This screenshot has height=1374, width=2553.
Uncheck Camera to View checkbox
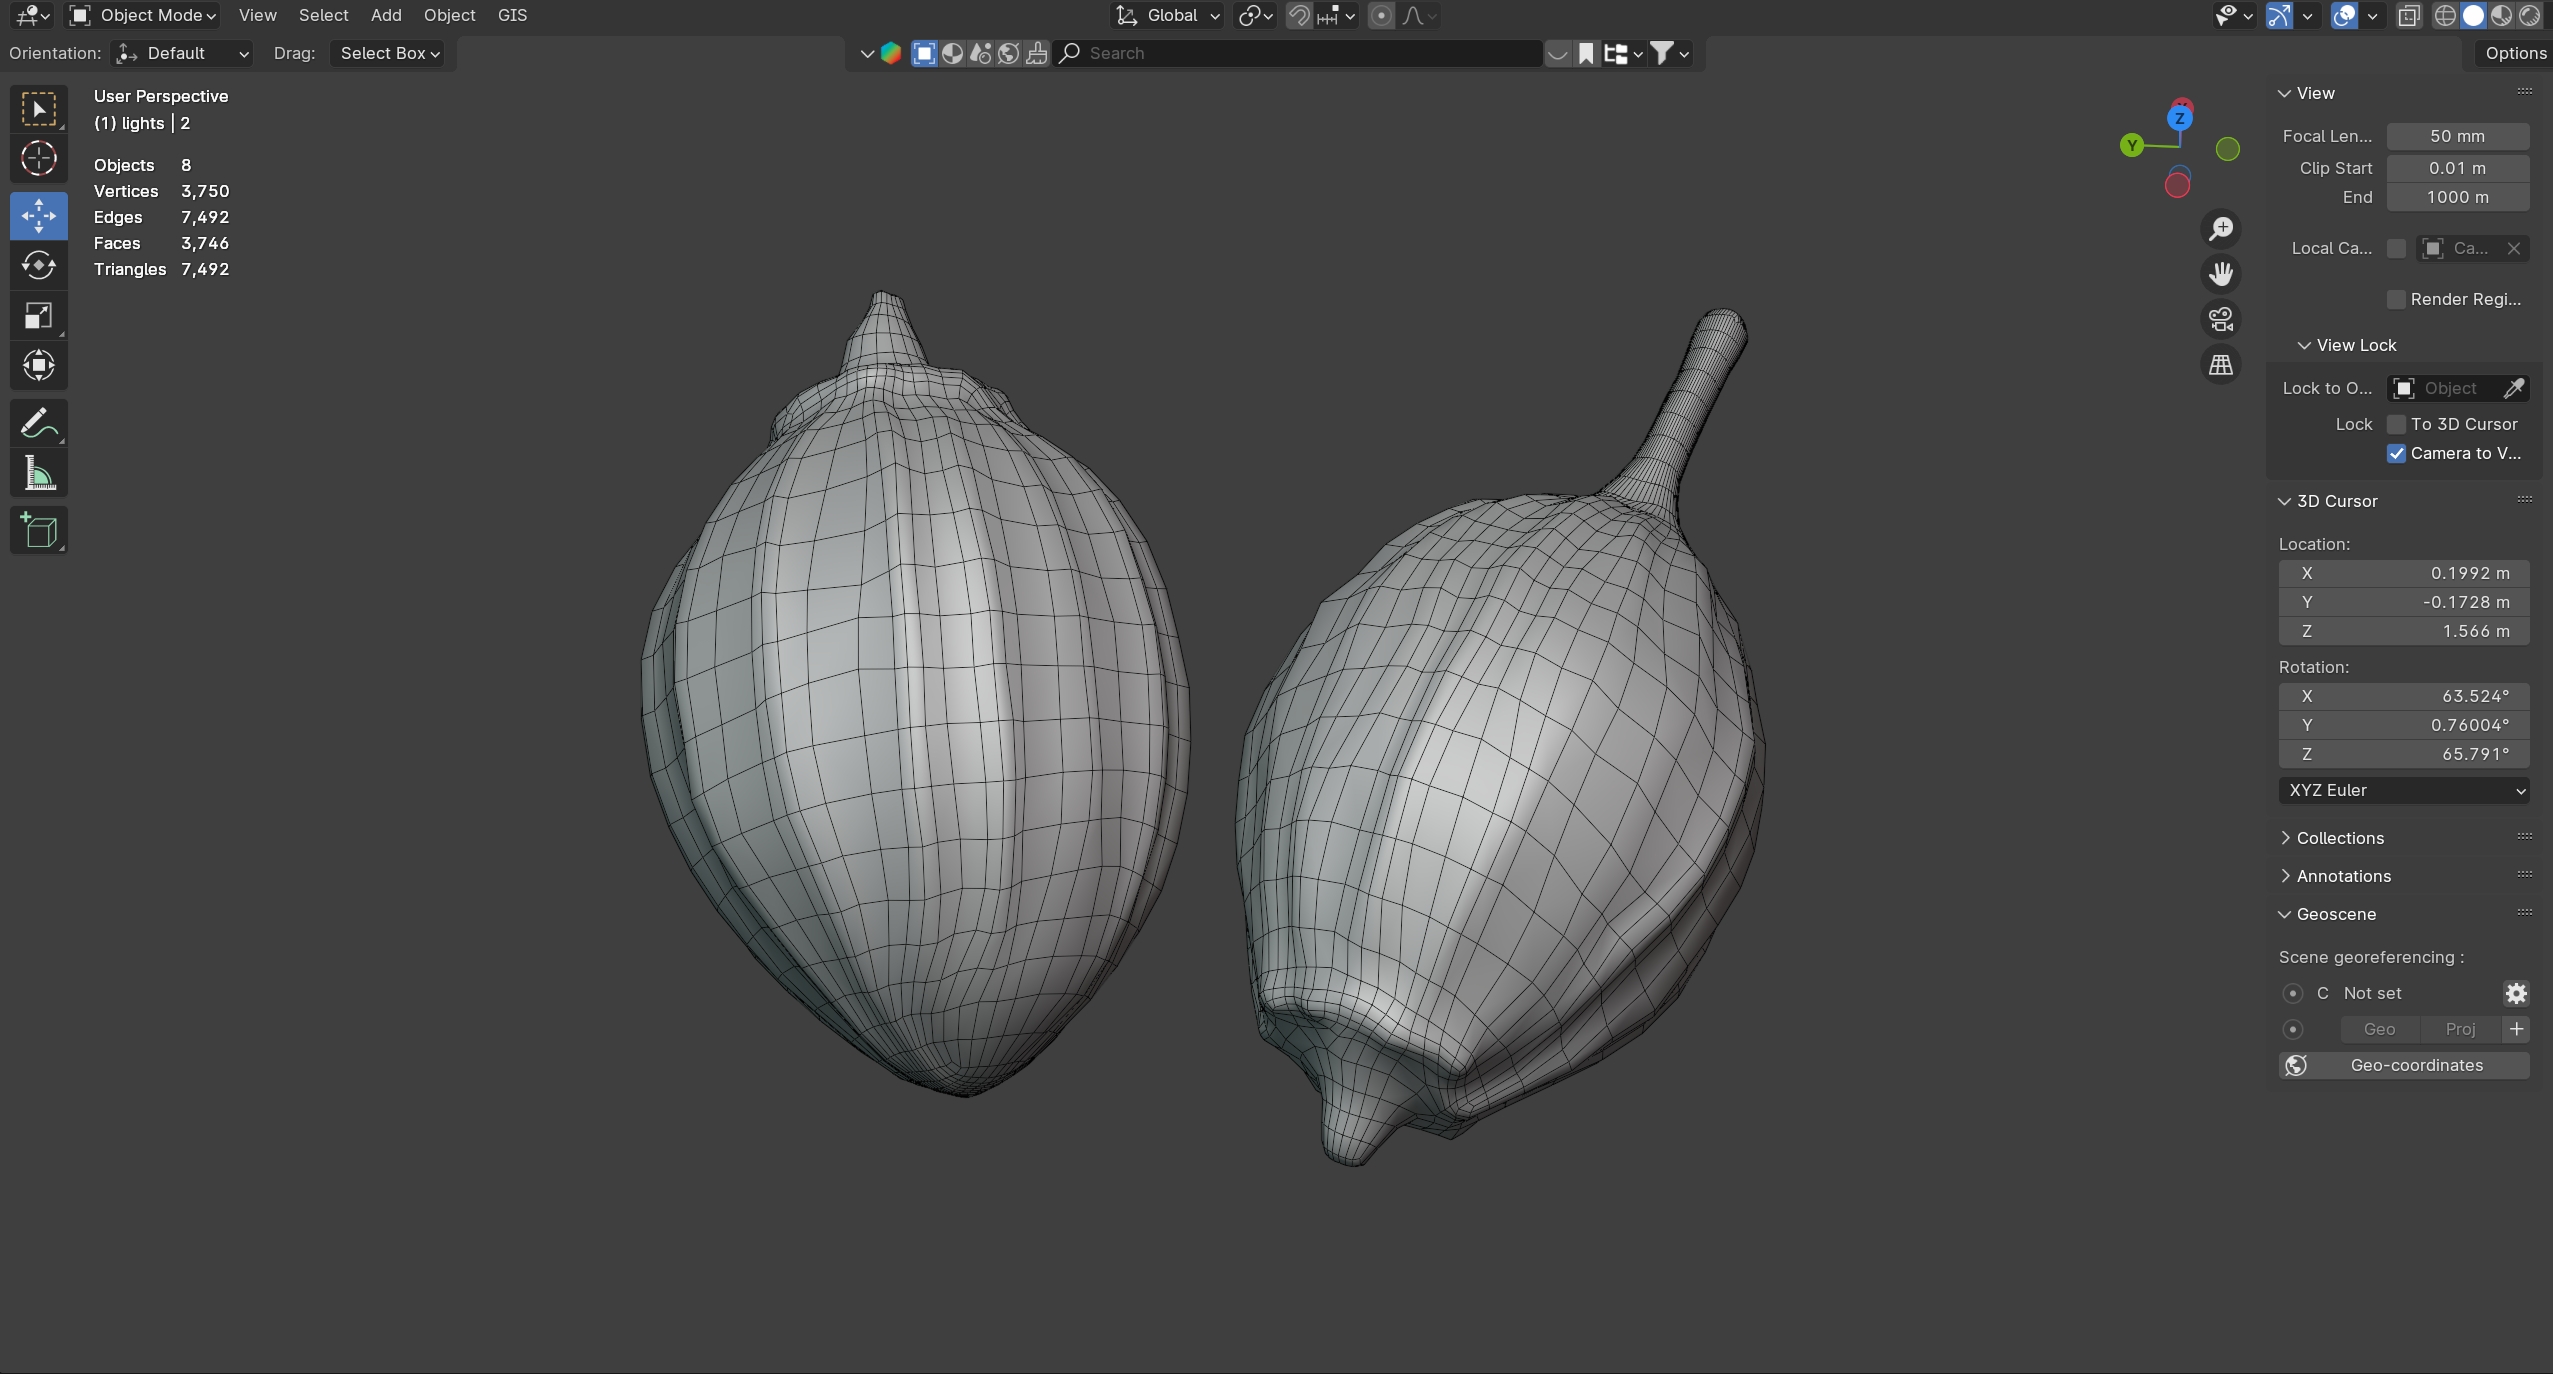tap(2396, 453)
